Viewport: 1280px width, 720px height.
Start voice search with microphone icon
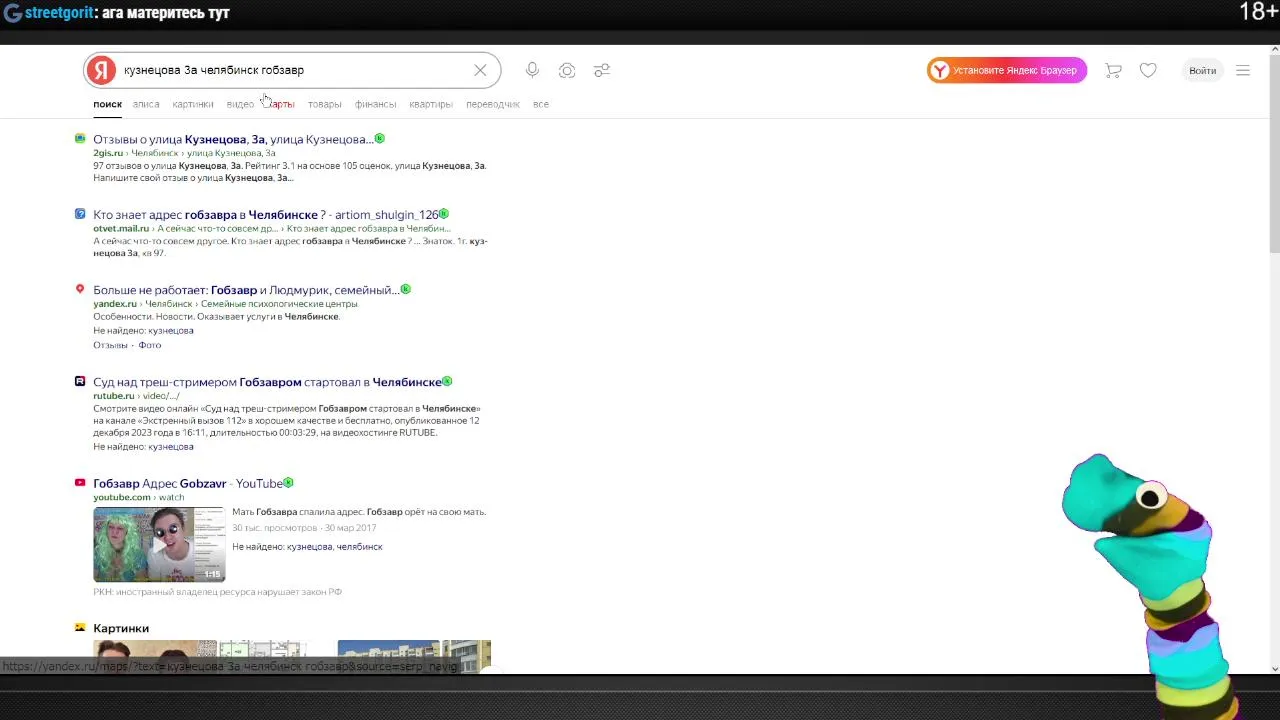tap(532, 70)
